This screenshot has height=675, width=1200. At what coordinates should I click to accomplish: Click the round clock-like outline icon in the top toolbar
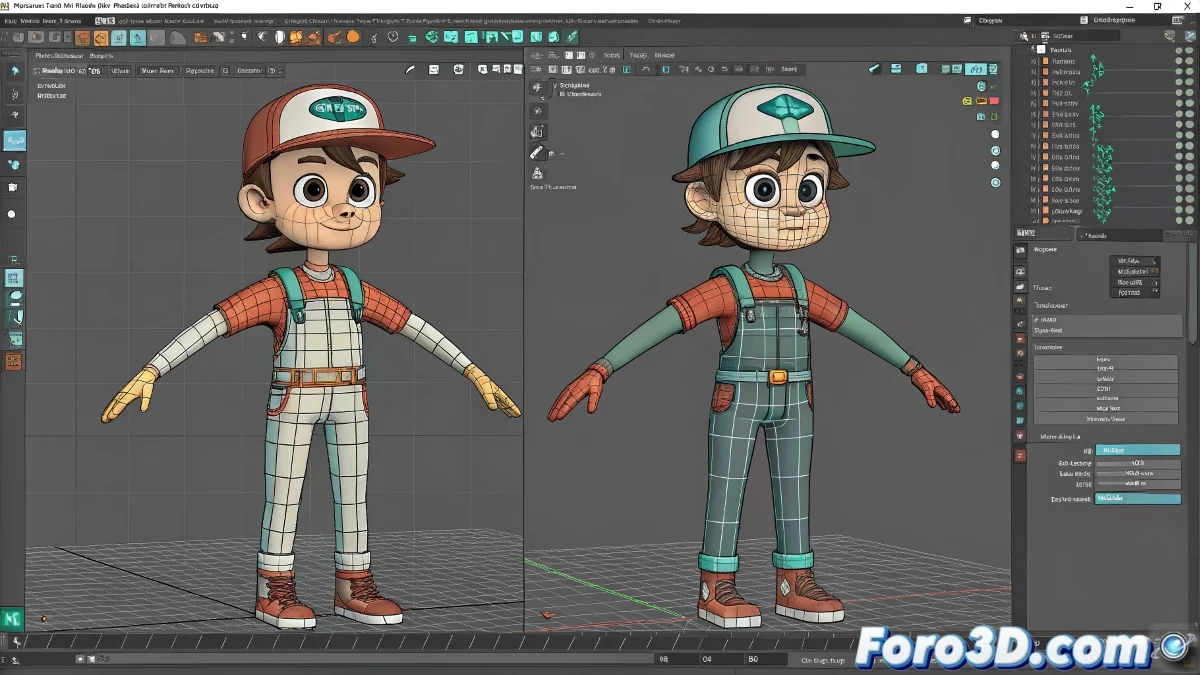coord(393,37)
